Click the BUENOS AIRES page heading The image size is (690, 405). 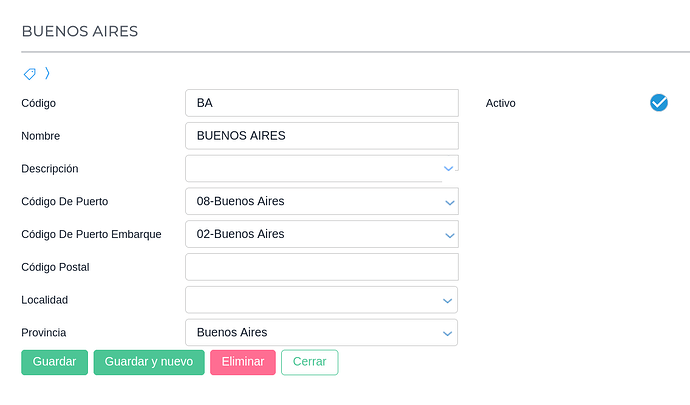coord(80,31)
